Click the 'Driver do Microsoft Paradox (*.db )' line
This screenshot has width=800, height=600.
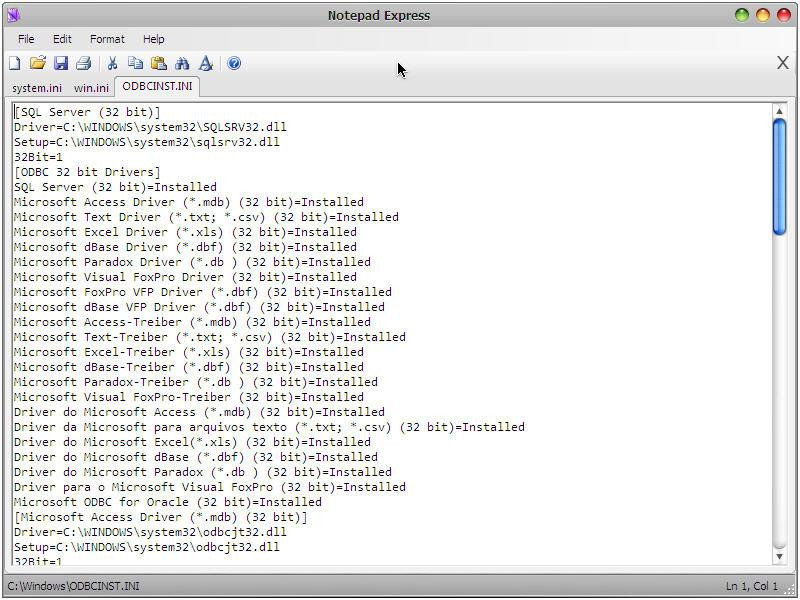click(x=203, y=472)
